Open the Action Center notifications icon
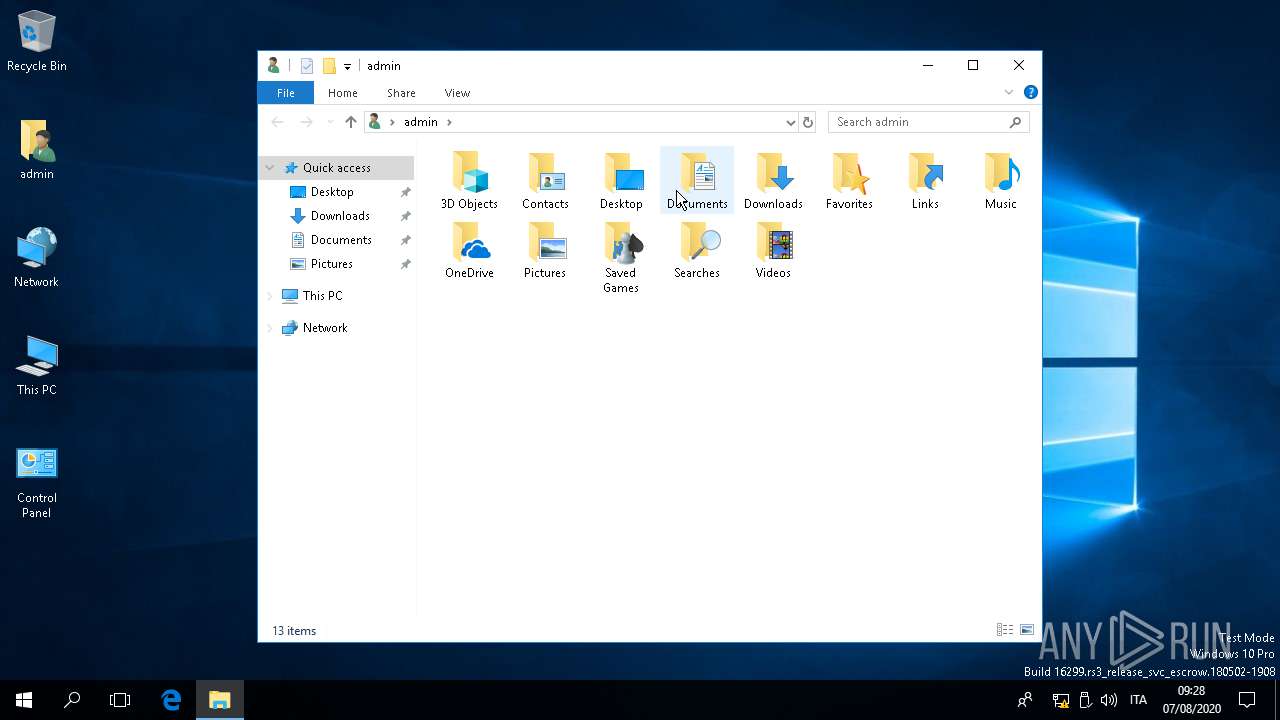 1247,700
